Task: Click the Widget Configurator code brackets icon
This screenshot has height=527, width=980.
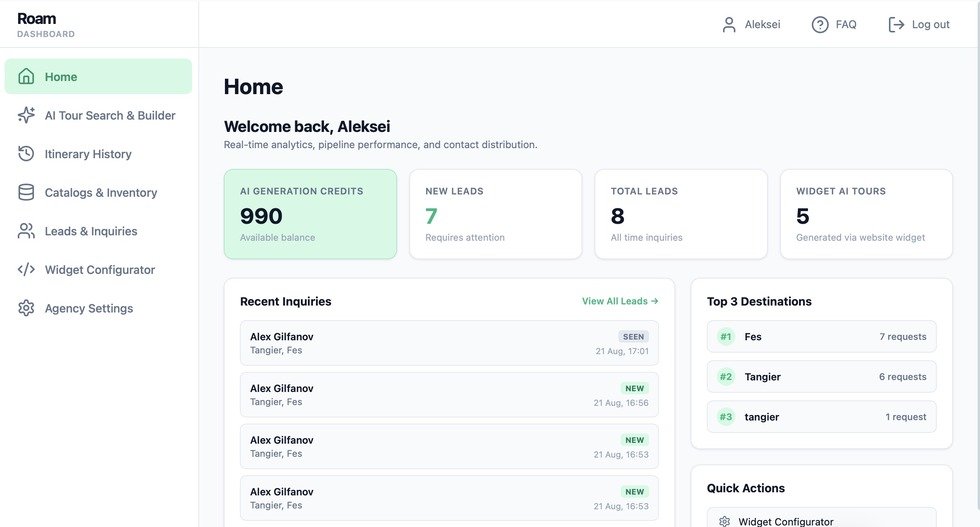Action: tap(26, 269)
